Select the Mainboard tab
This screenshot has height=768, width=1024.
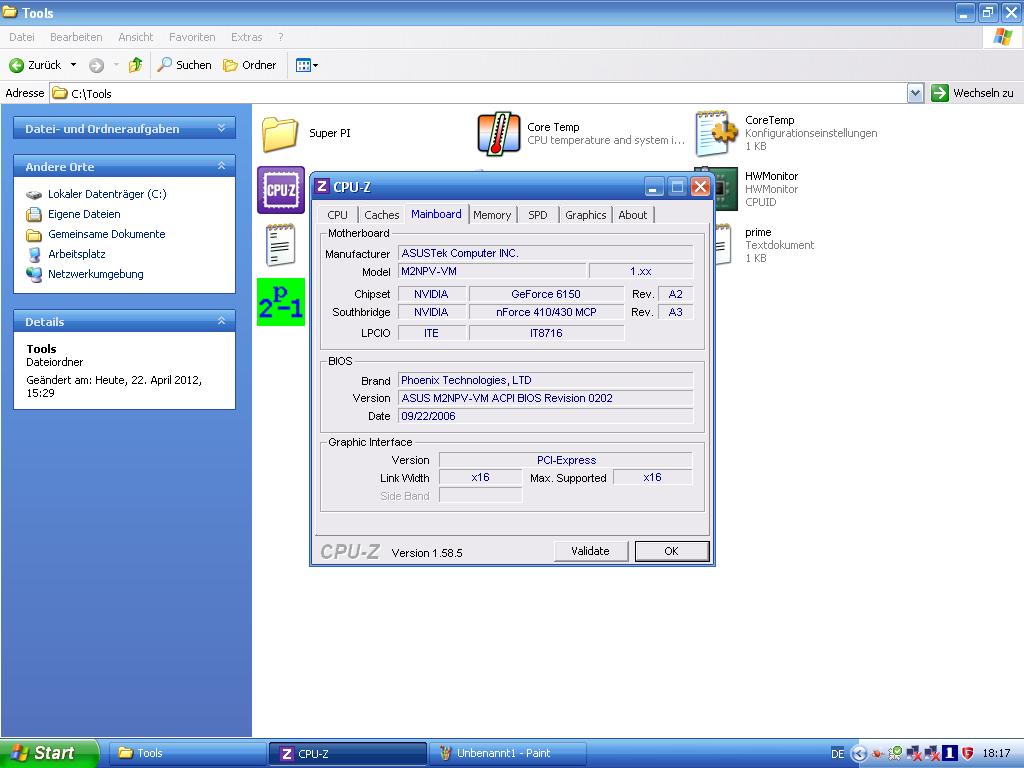pos(436,214)
